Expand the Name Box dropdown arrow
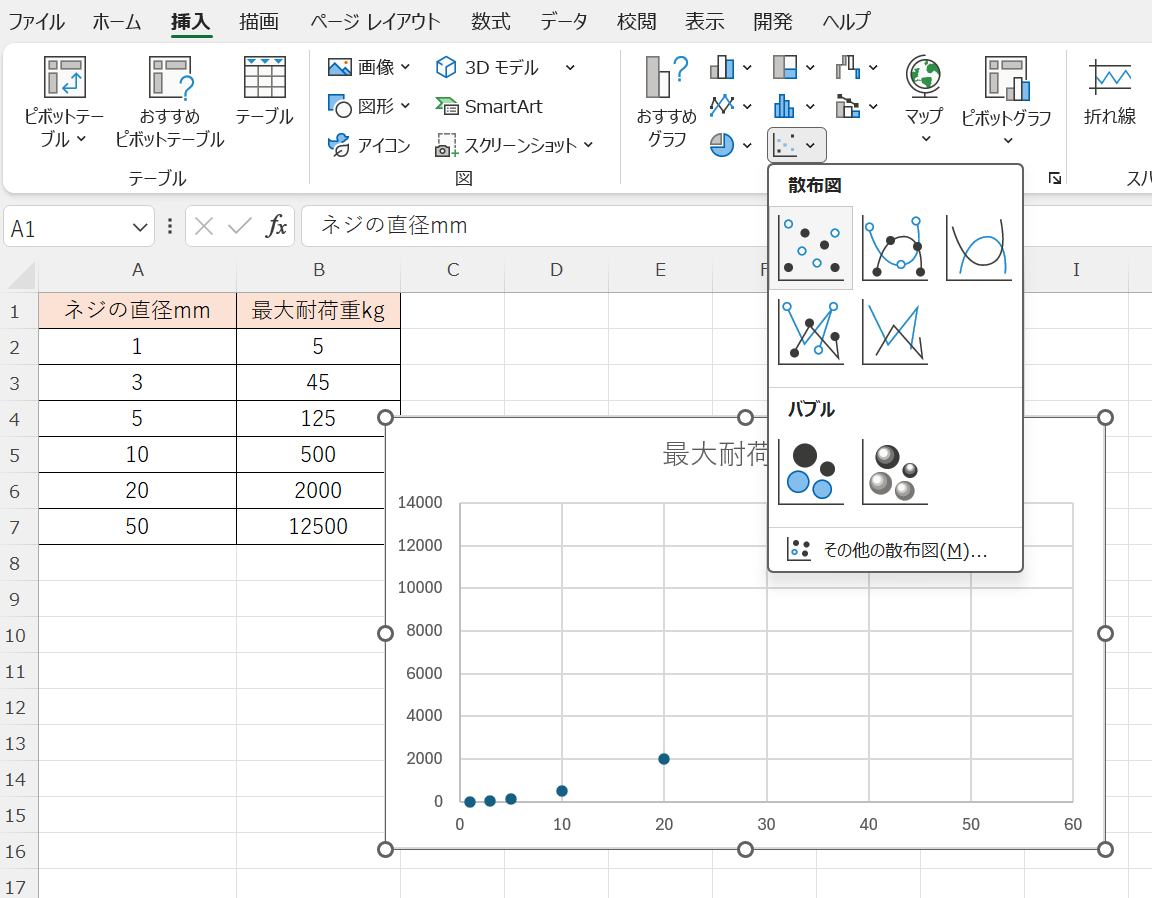1152x898 pixels. point(139,228)
